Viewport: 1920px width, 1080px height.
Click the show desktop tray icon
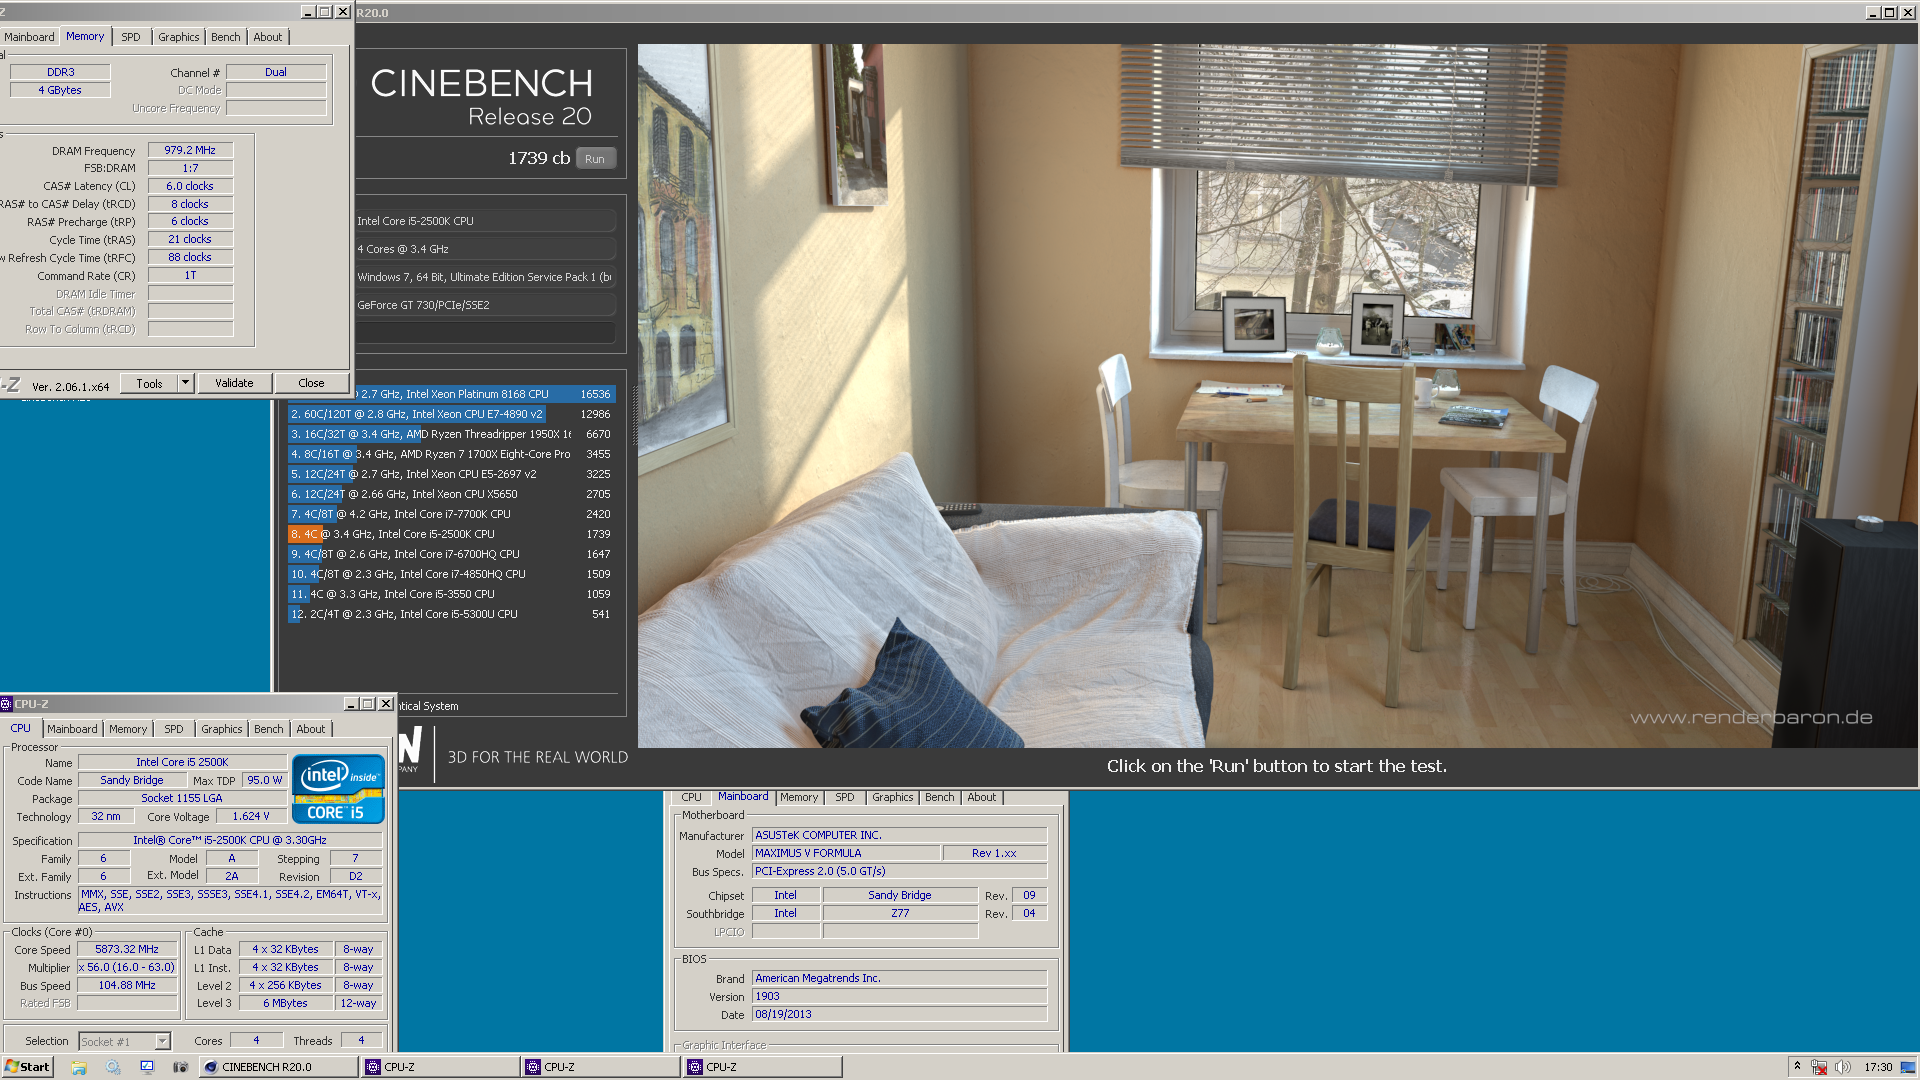click(1907, 1067)
